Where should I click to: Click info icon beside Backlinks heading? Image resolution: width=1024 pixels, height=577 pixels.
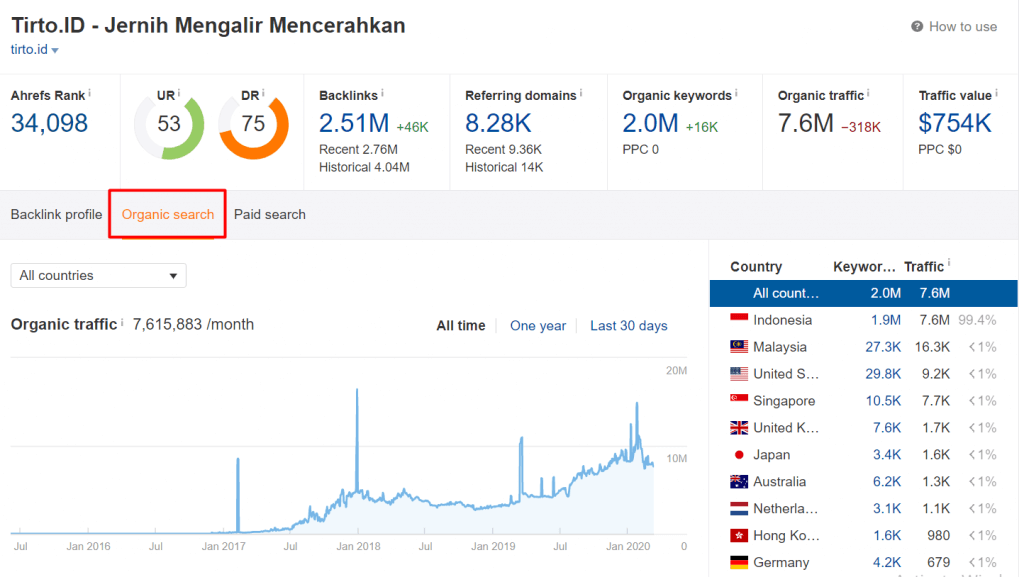click(382, 94)
